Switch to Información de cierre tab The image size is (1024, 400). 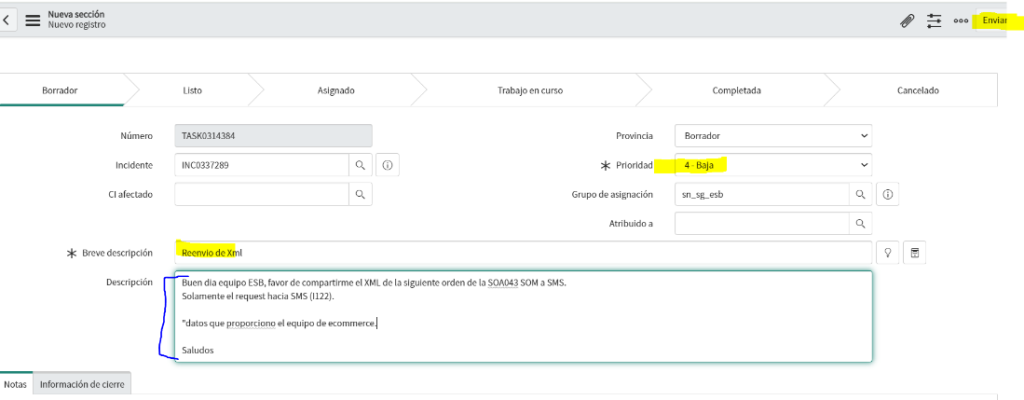click(82, 384)
